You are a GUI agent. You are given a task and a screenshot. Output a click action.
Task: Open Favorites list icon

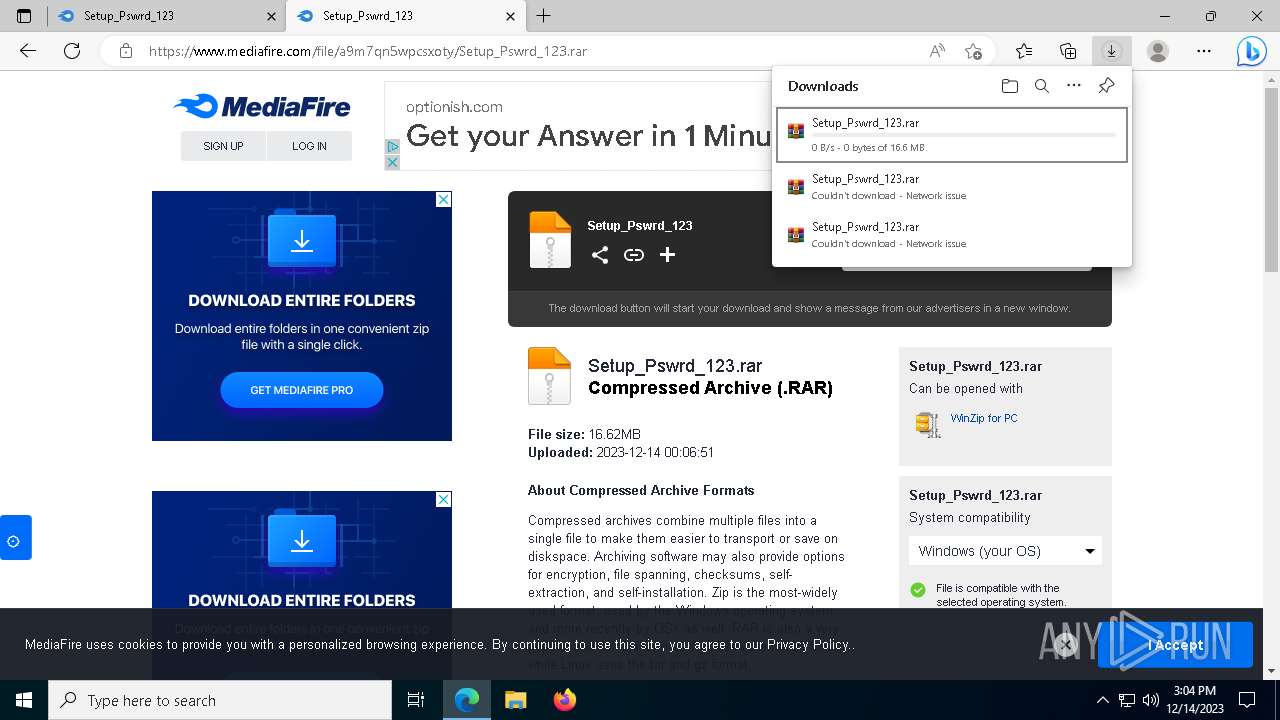point(1024,51)
